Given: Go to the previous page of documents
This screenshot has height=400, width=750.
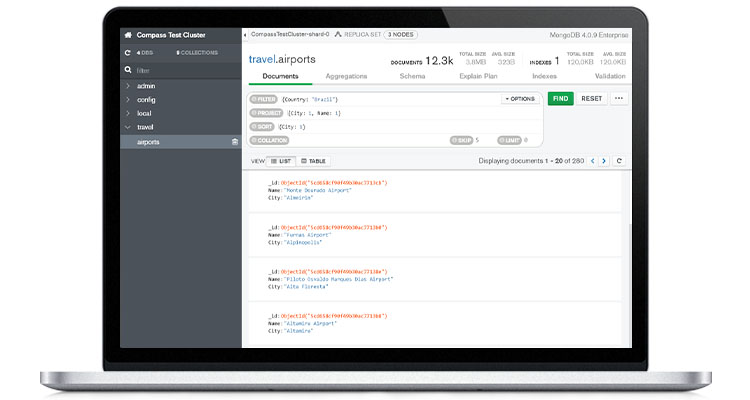Looking at the screenshot, I should click(x=593, y=161).
